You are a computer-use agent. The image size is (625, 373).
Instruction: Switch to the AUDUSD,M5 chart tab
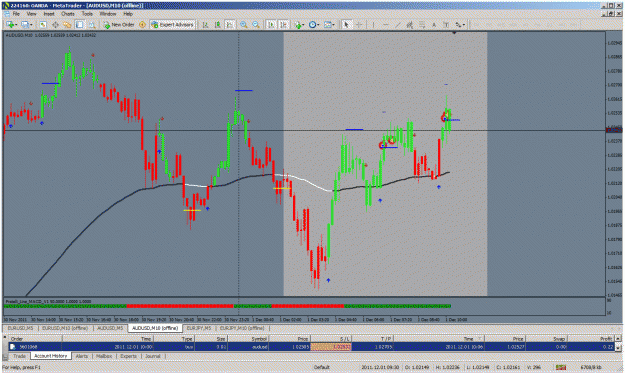click(x=110, y=328)
